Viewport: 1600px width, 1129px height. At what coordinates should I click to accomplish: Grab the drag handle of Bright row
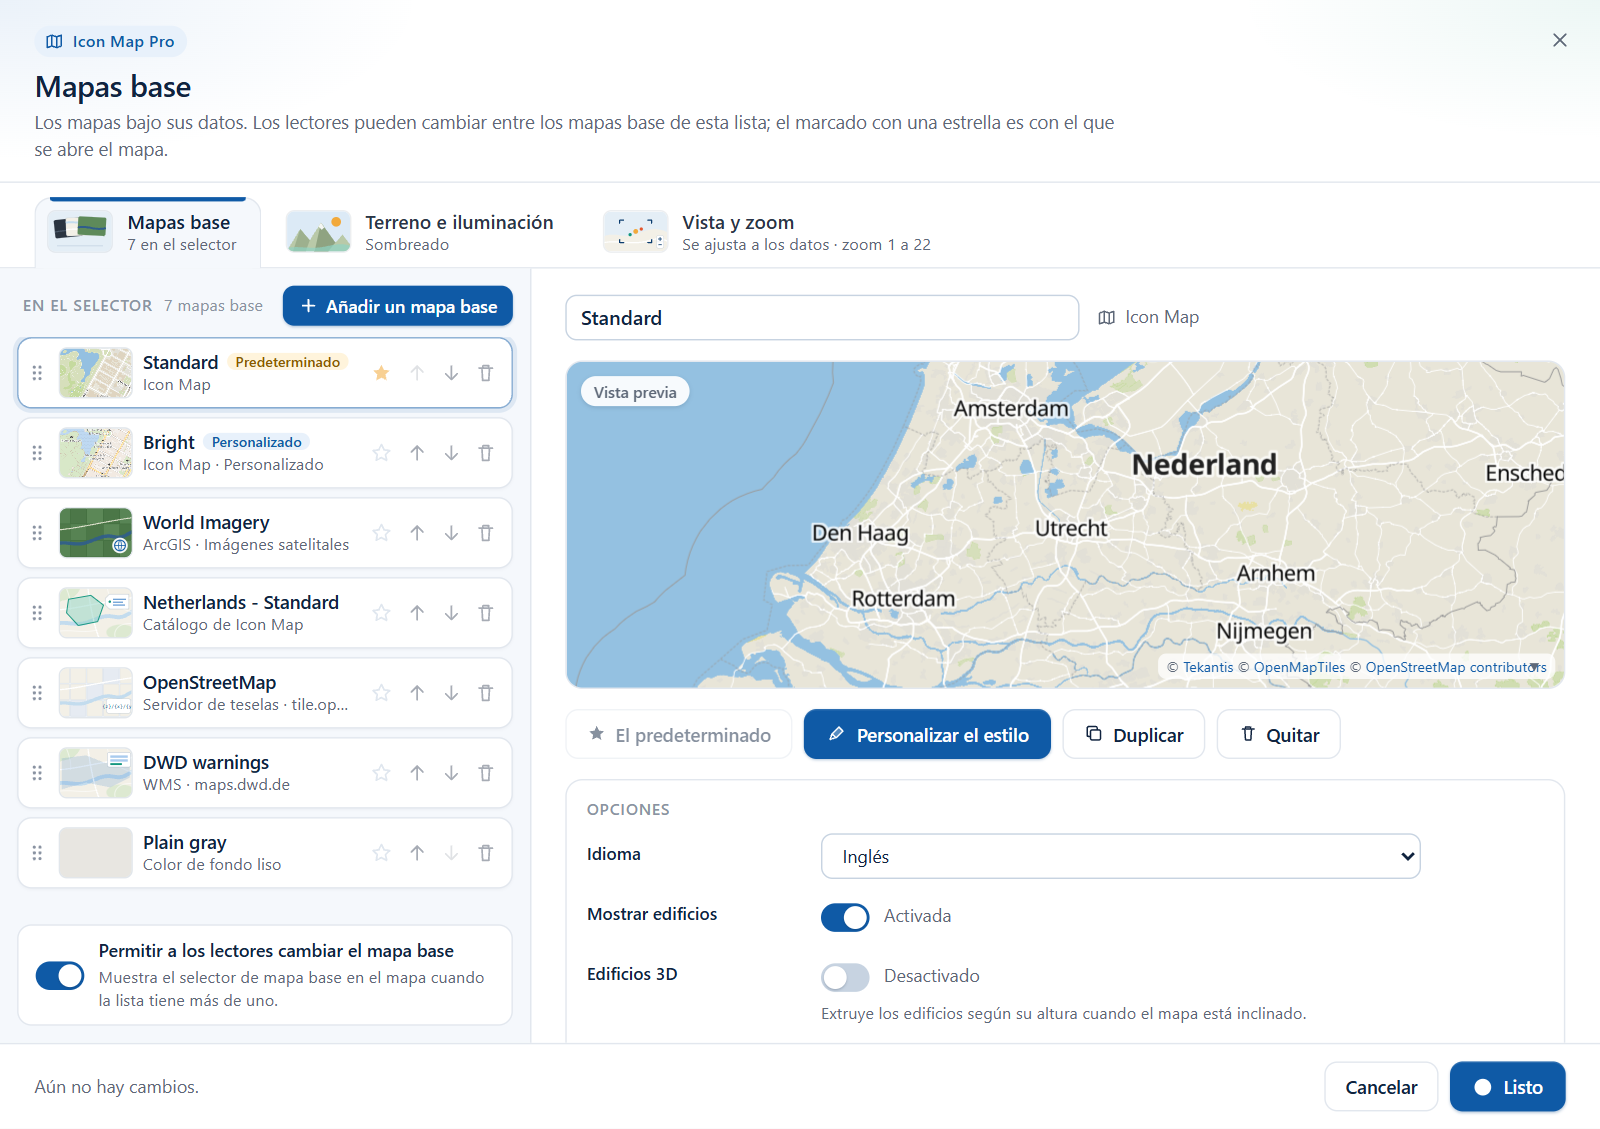37,453
